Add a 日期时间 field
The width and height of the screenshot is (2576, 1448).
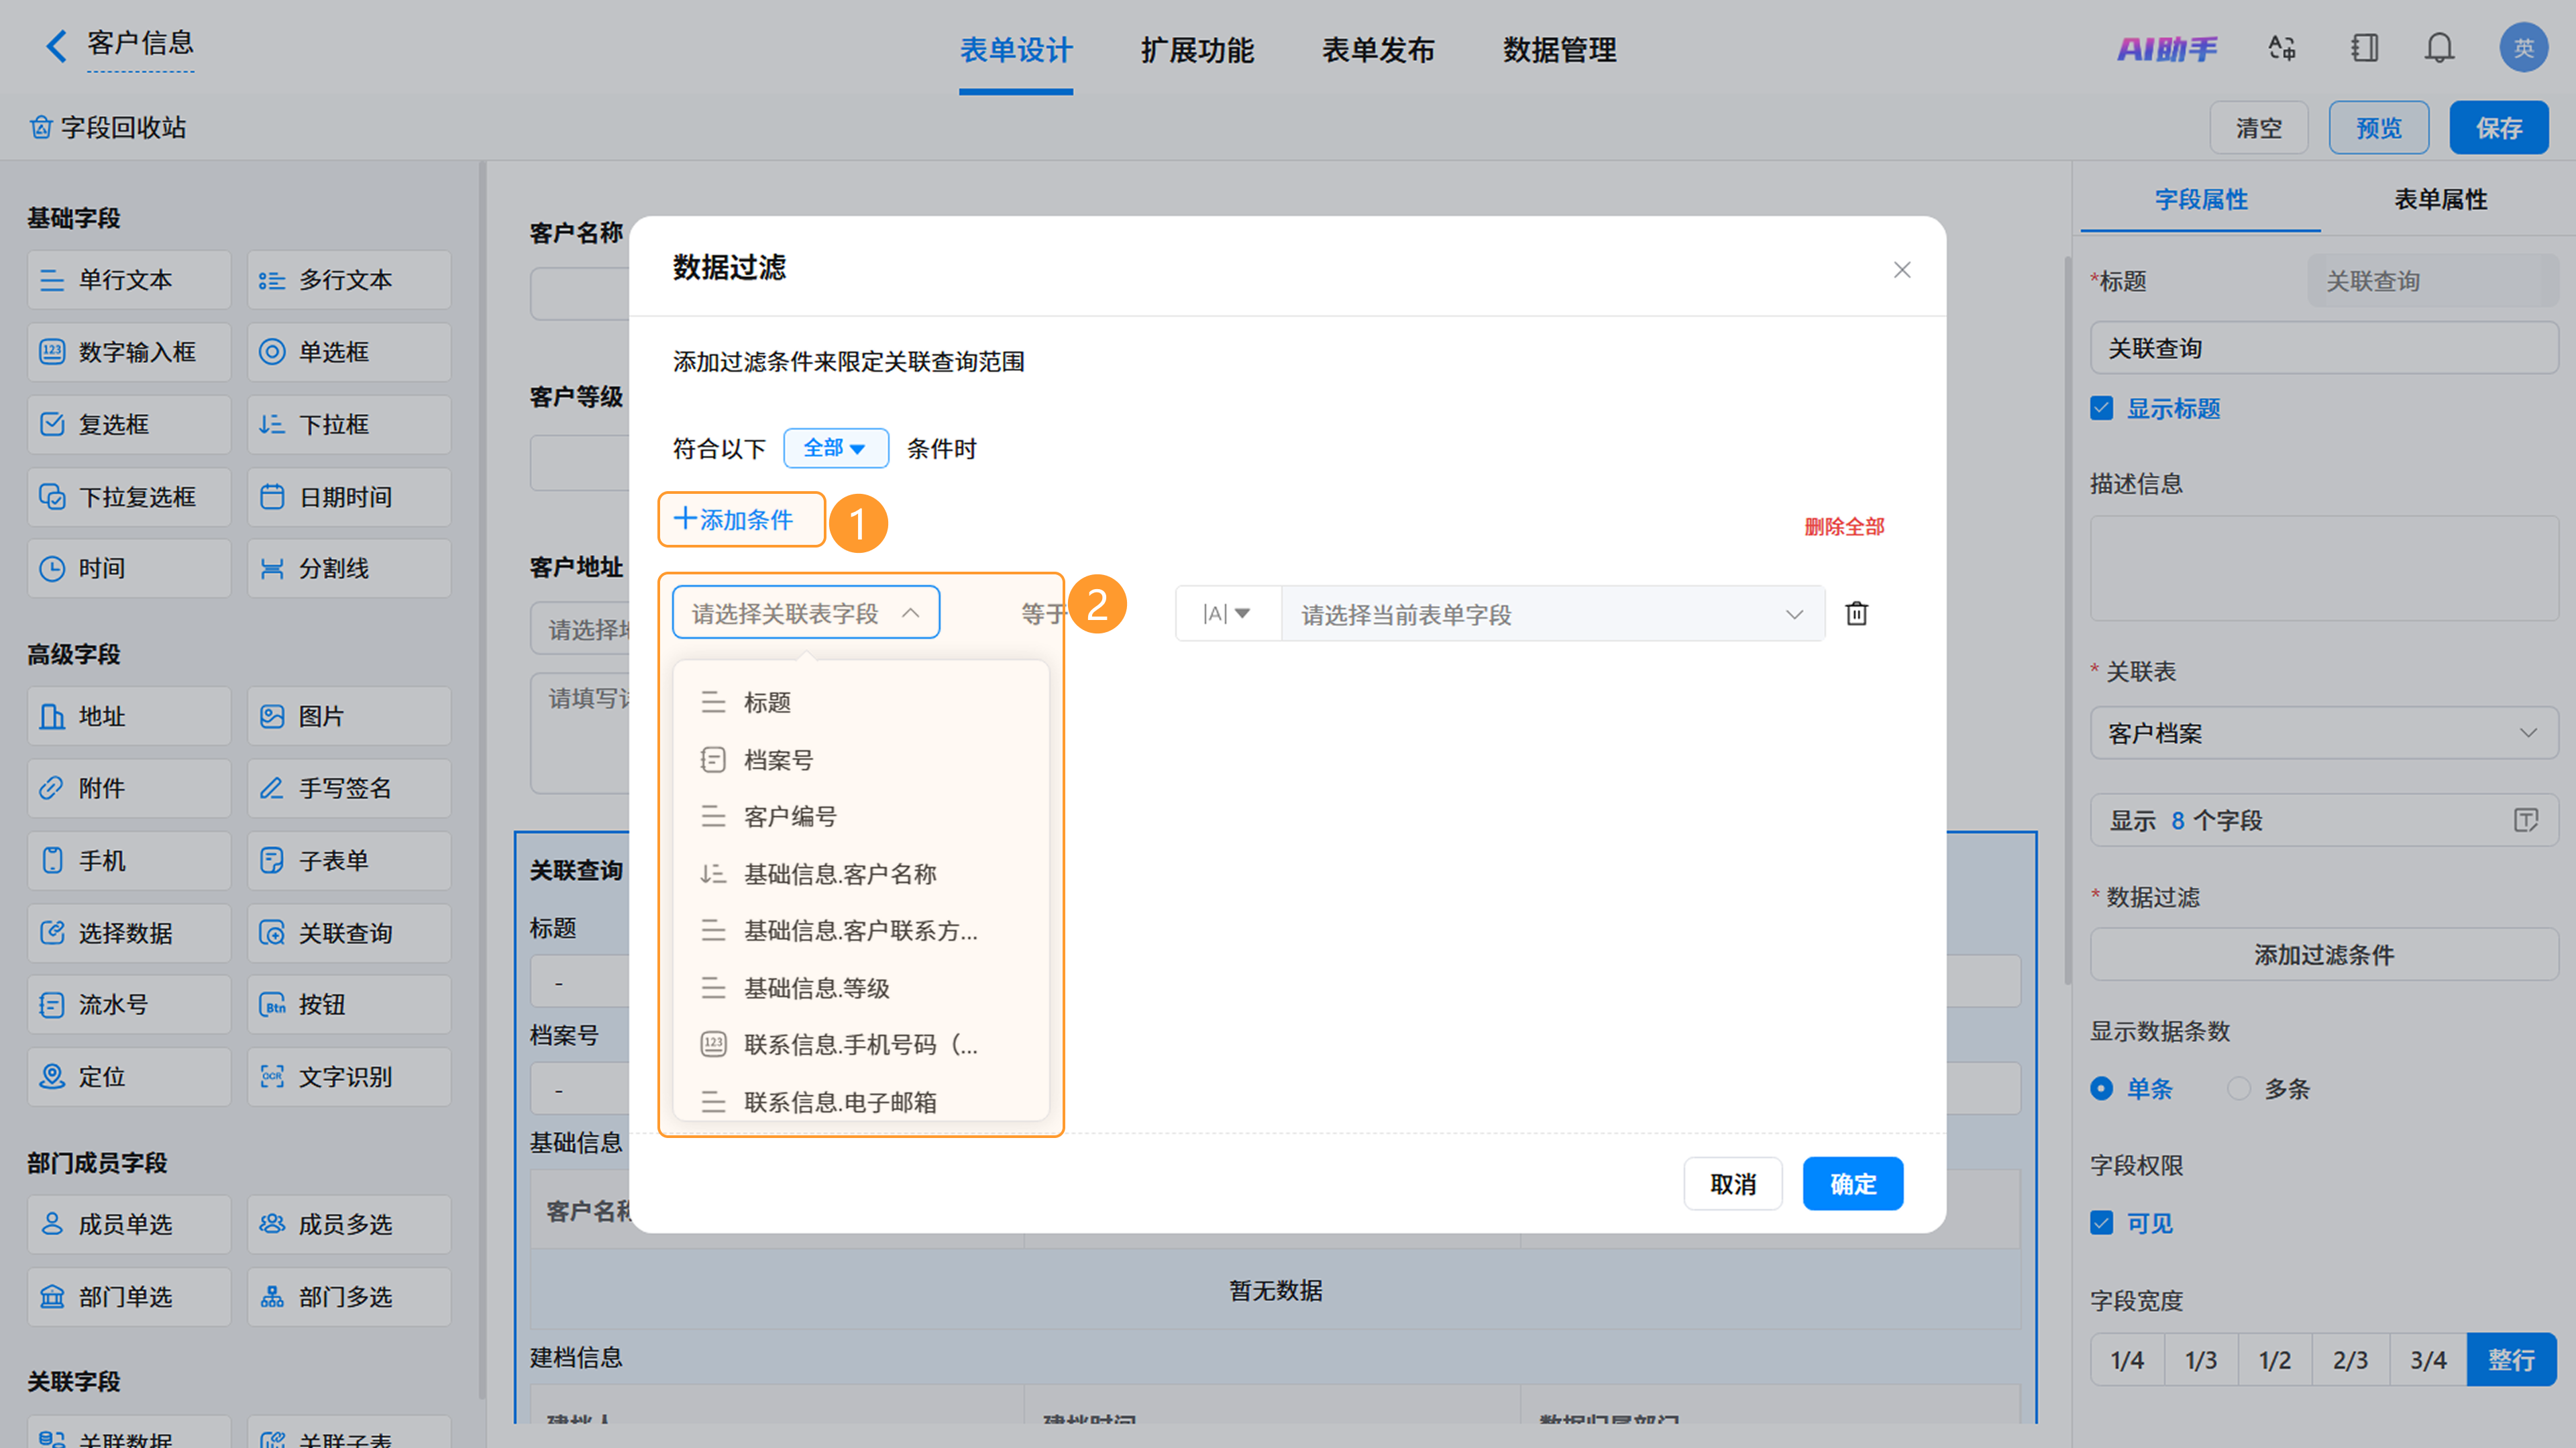pyautogui.click(x=349, y=497)
